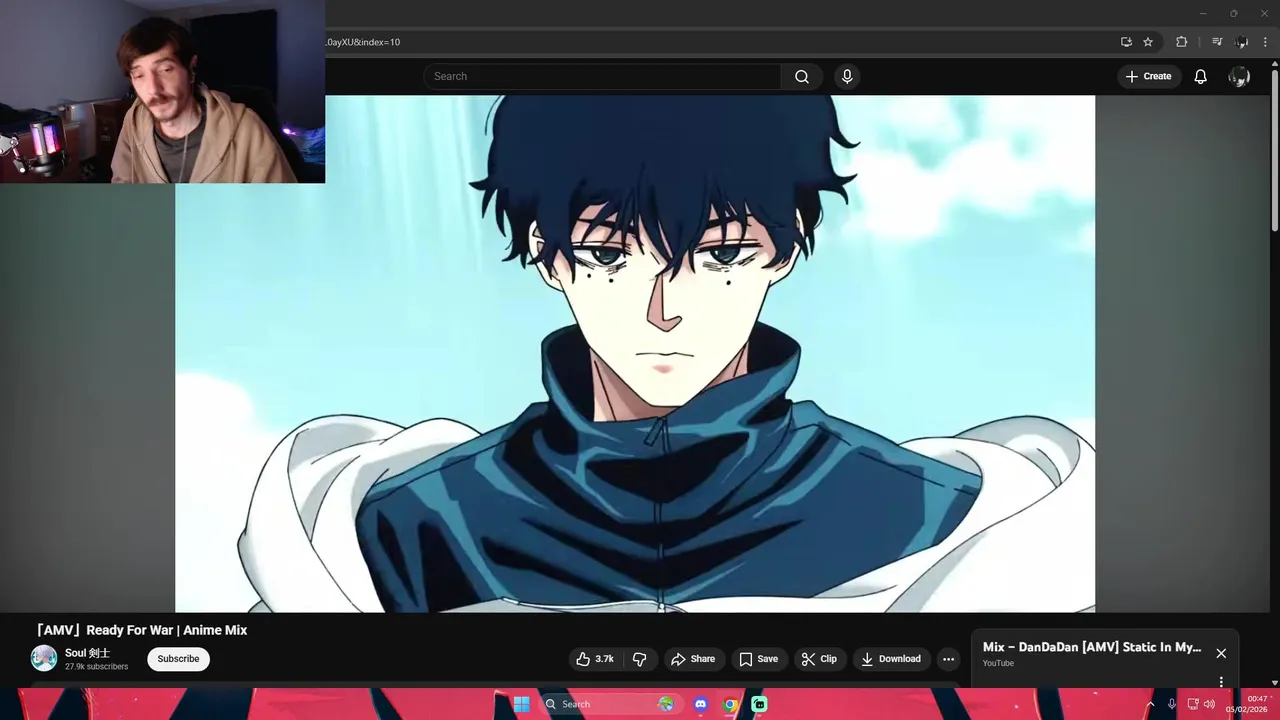Viewport: 1280px width, 720px height.
Task: Install app icon in the address bar
Action: (x=1126, y=42)
